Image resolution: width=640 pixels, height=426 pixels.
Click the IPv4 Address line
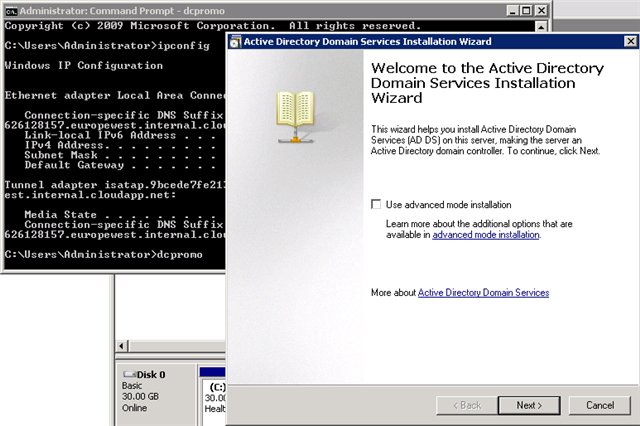pyautogui.click(x=120, y=145)
